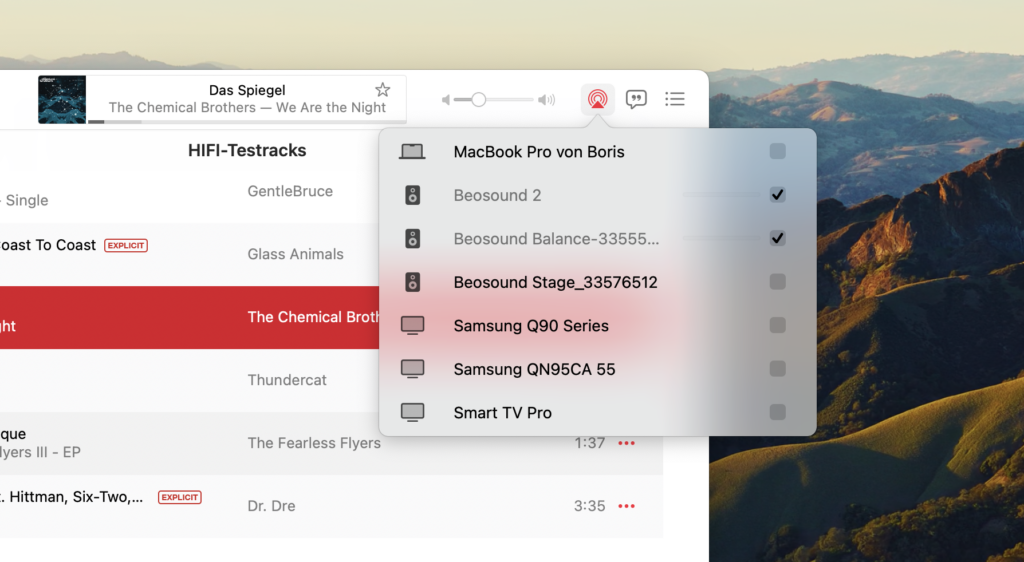Click the Samsung Q90 Series TV icon
Viewport: 1024px width, 562px height.
[413, 326]
